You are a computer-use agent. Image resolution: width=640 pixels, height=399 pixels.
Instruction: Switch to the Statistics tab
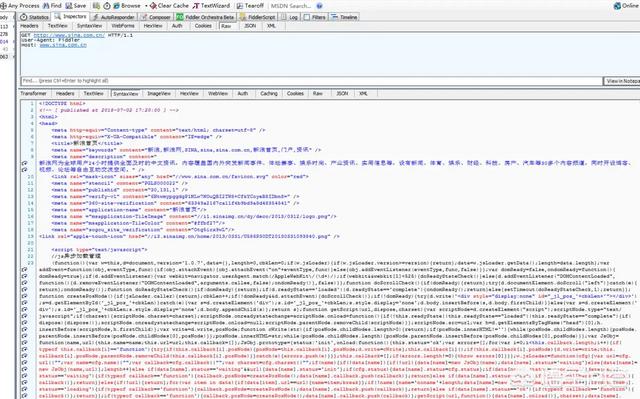click(35, 17)
